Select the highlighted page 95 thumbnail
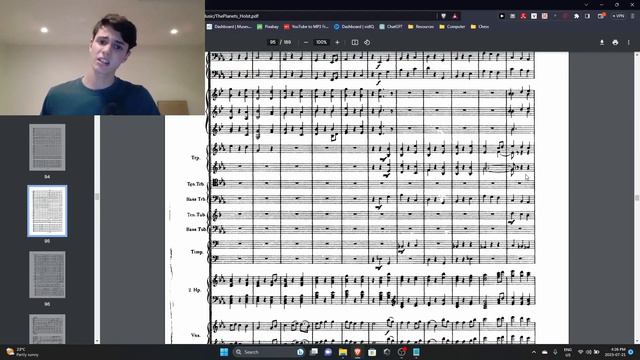This screenshot has height=360, width=640. click(x=47, y=211)
